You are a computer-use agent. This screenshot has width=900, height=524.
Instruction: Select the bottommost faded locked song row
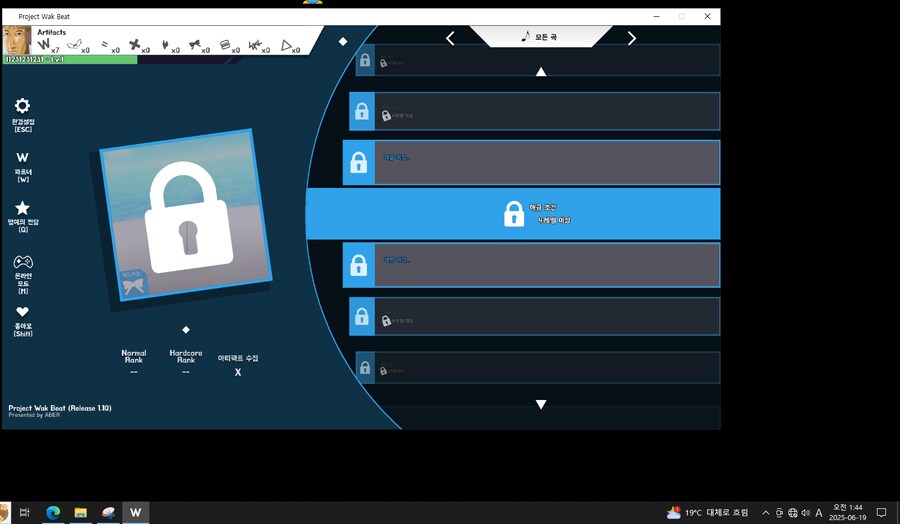coord(538,367)
